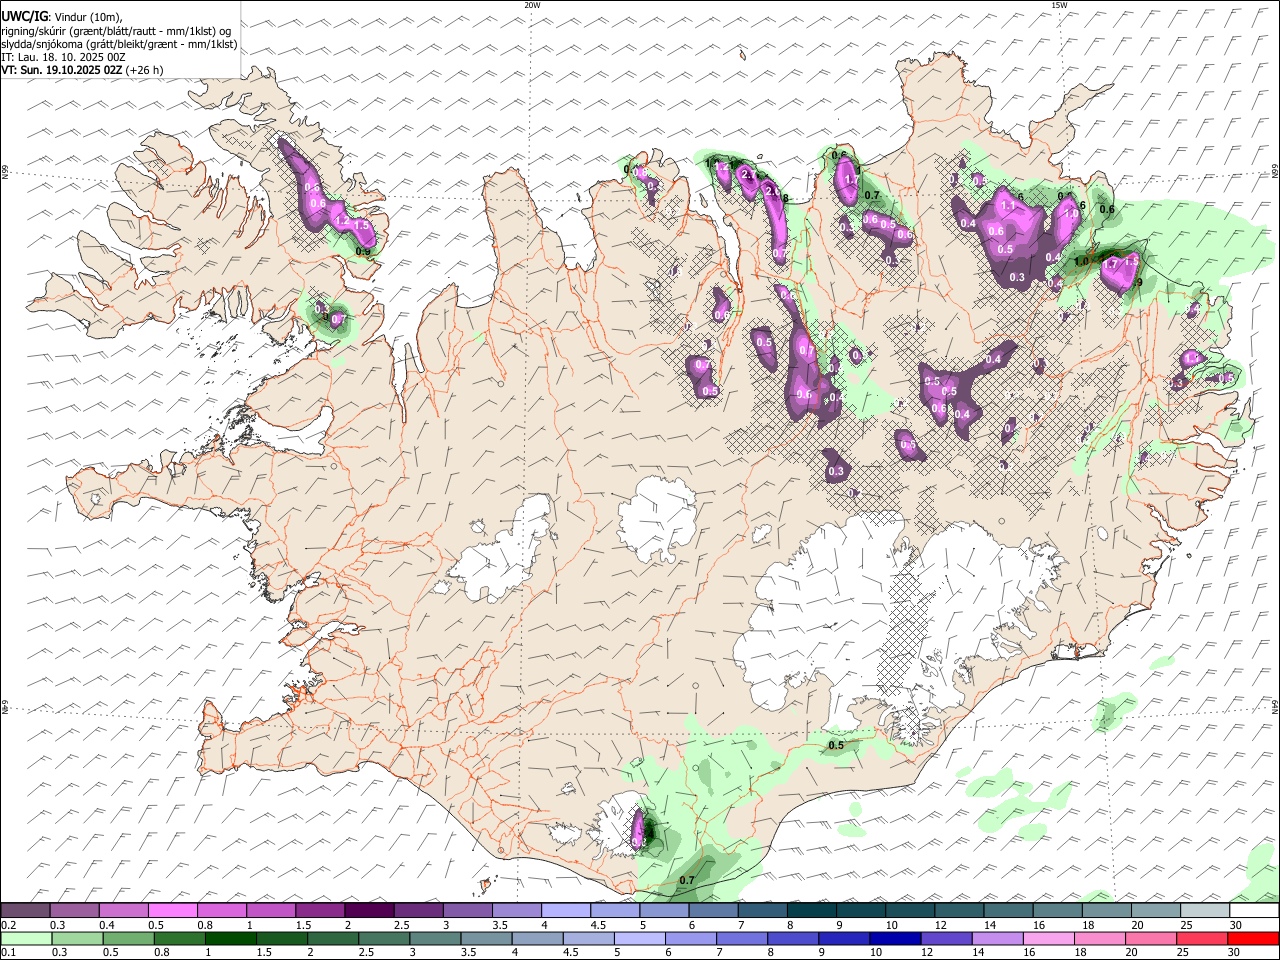This screenshot has height=960, width=1280.
Task: Pick the lower rain legend swatch labeled 0.5
Action: click(x=128, y=938)
